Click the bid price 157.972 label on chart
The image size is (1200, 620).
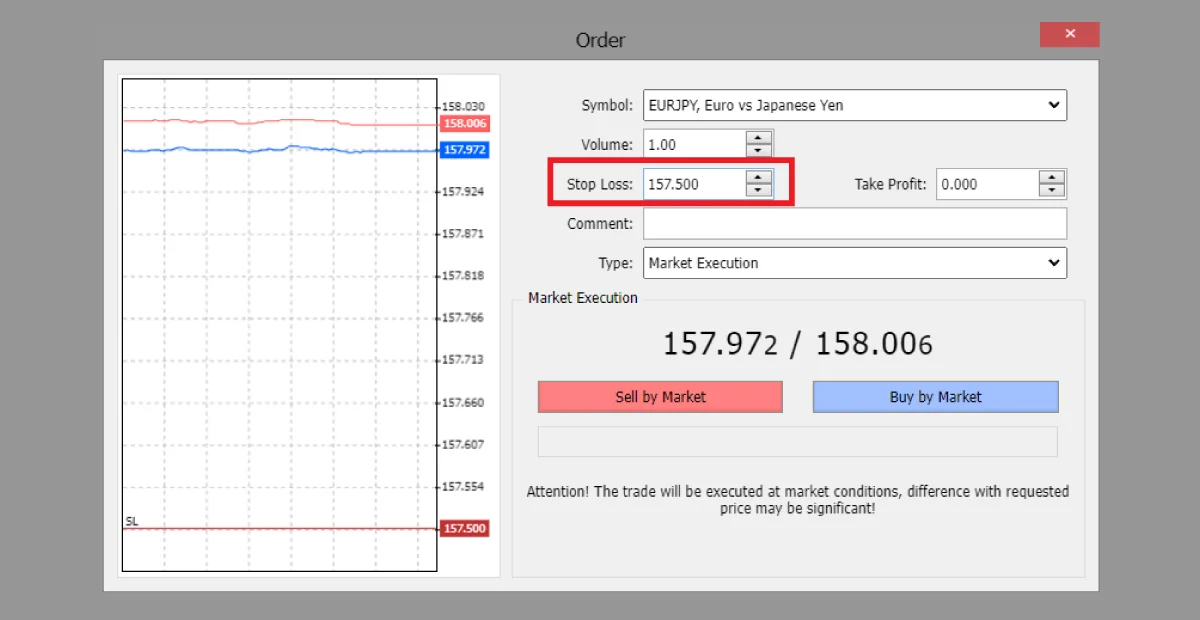464,150
